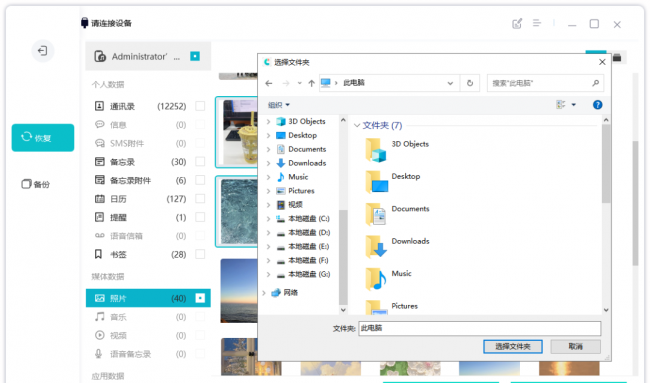The width and height of the screenshot is (650, 383).
Task: Open the Downloads folder icon in file pane
Action: click(376, 247)
